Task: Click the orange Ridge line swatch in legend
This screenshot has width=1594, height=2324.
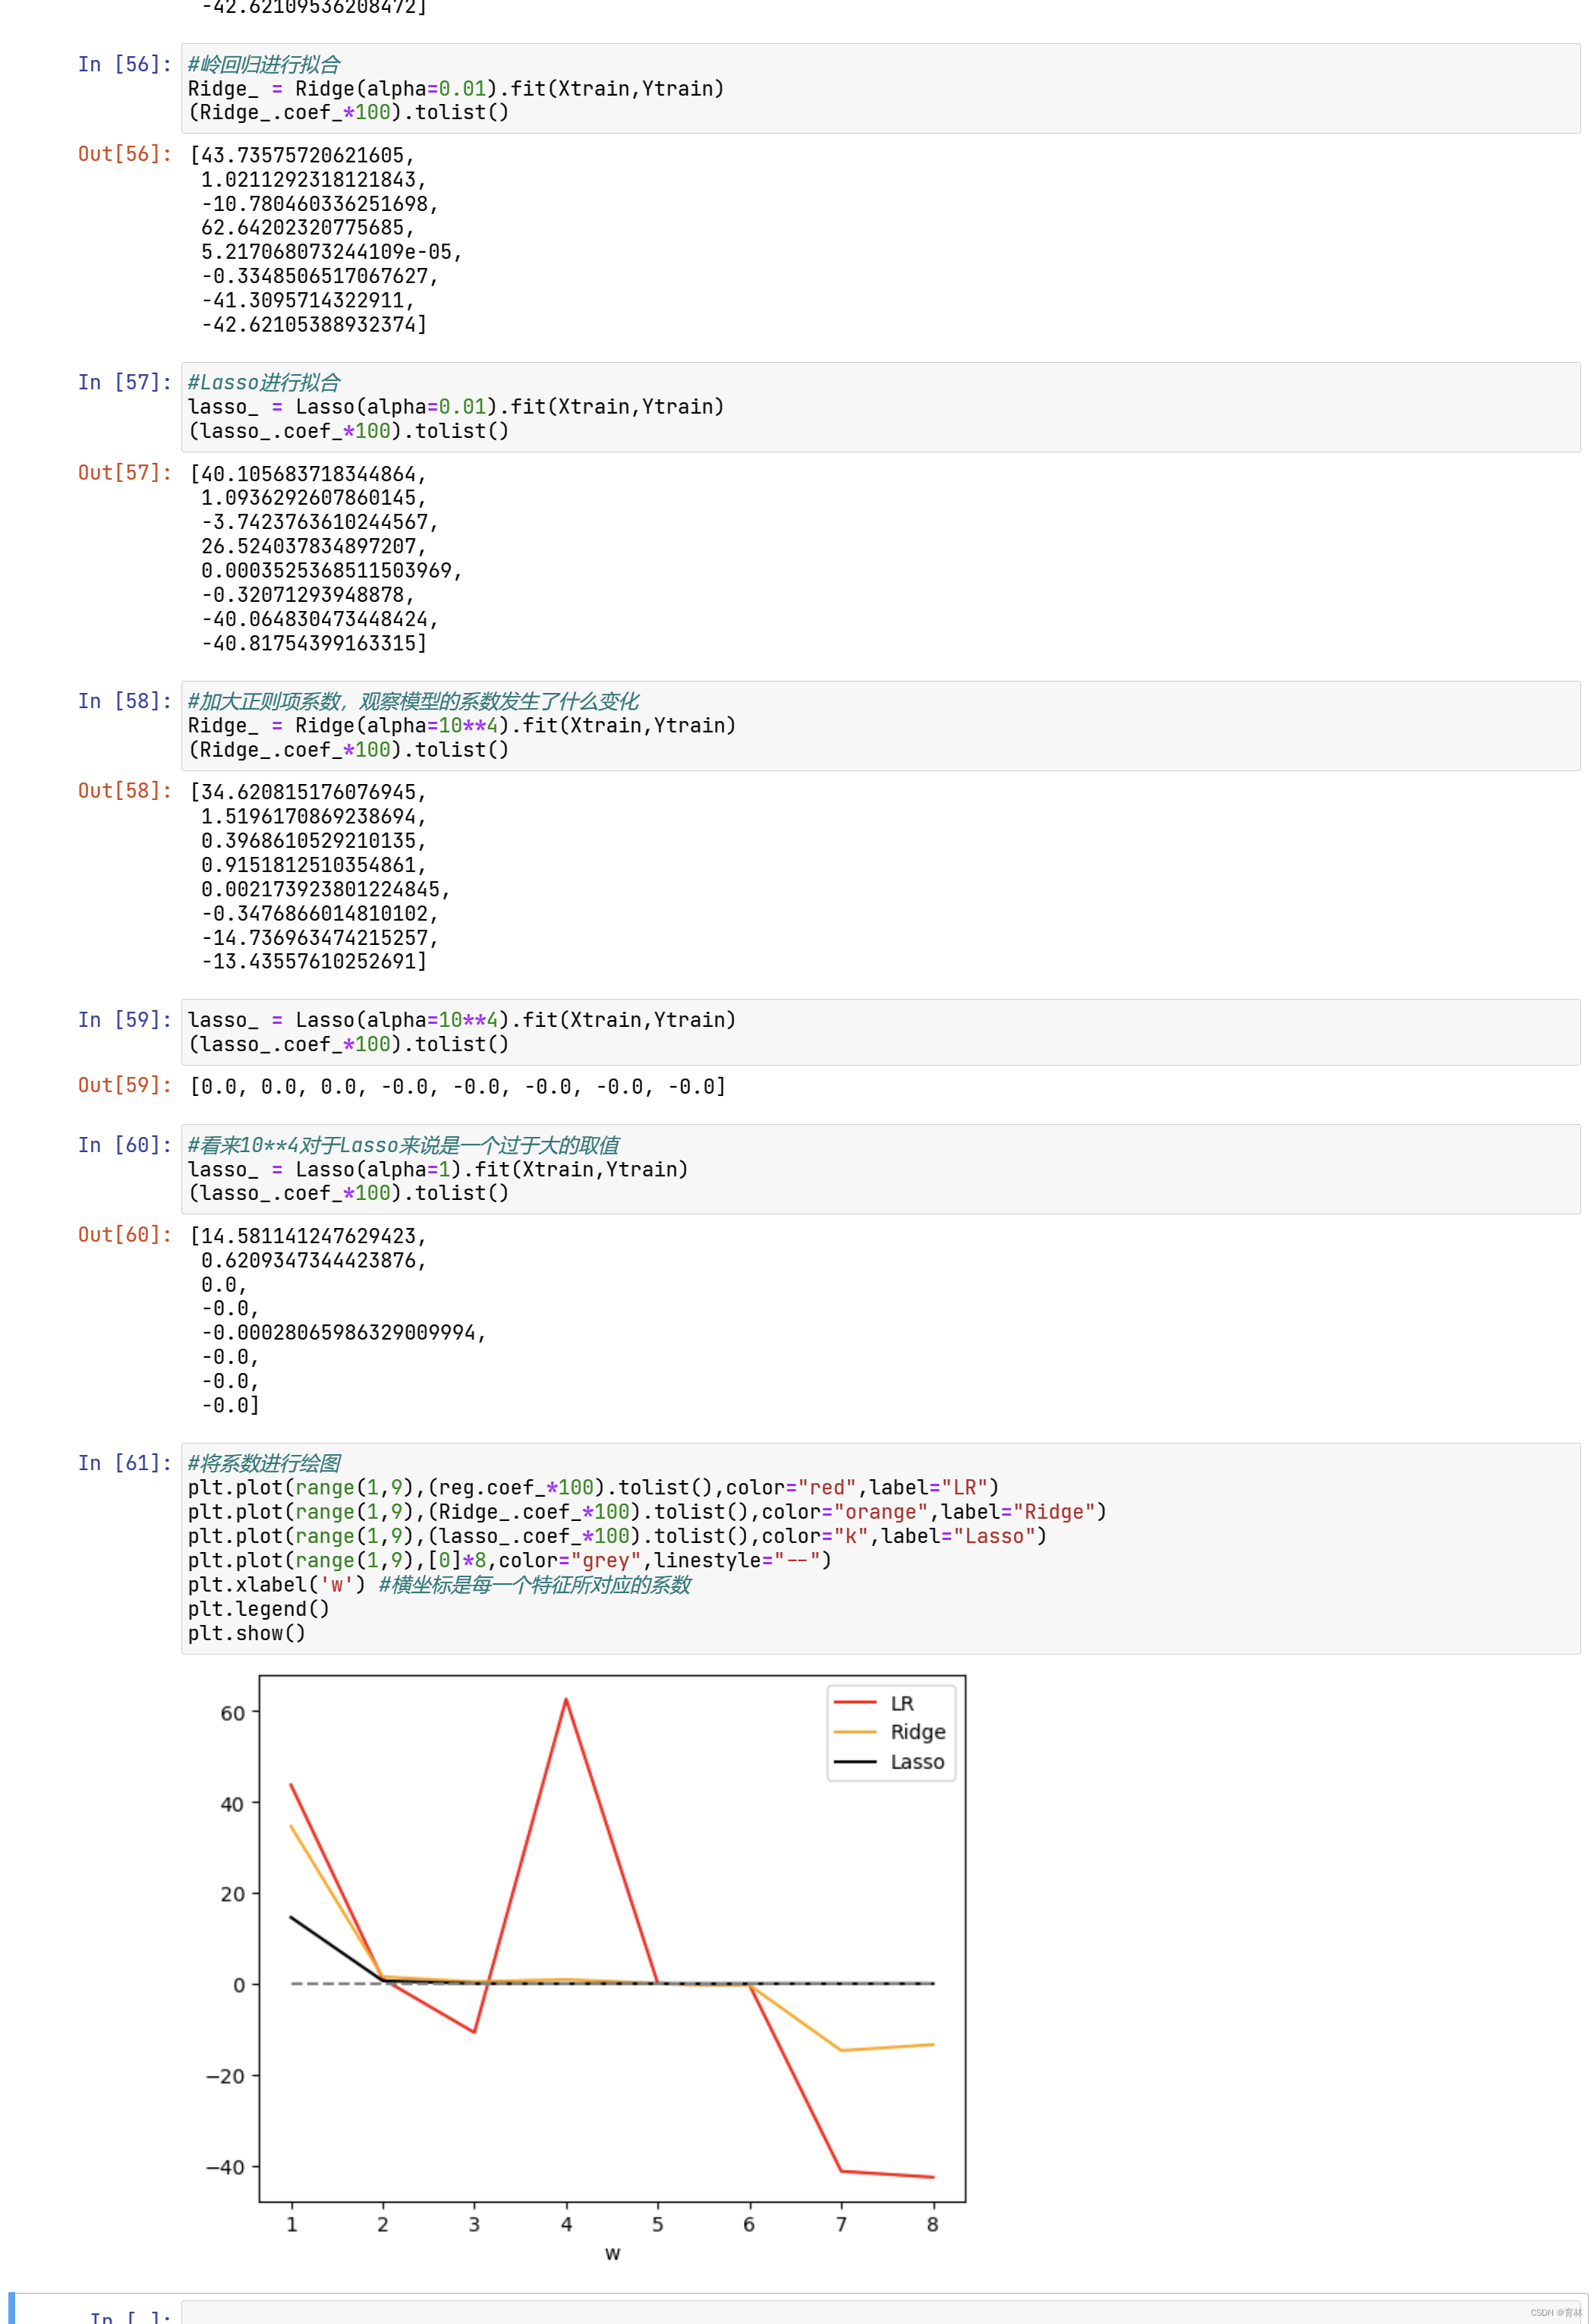Action: 855,1732
